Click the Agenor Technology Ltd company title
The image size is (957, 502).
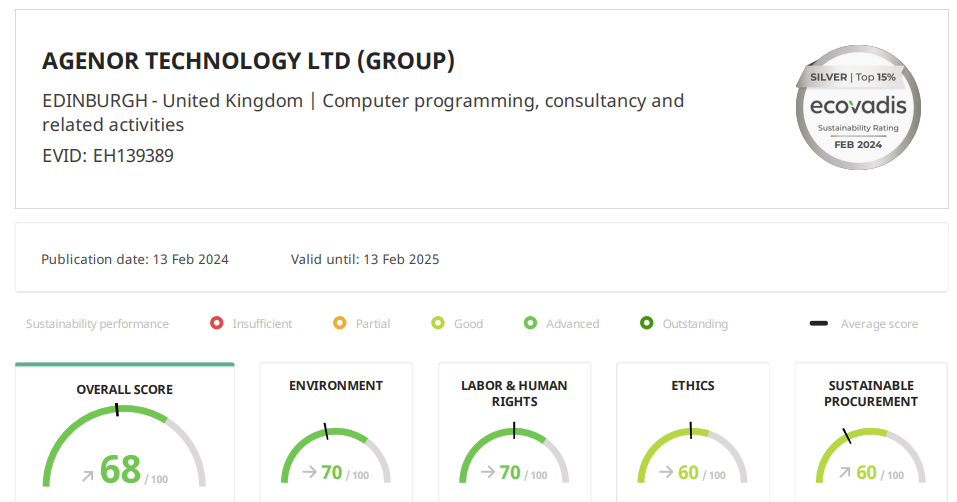pos(248,62)
